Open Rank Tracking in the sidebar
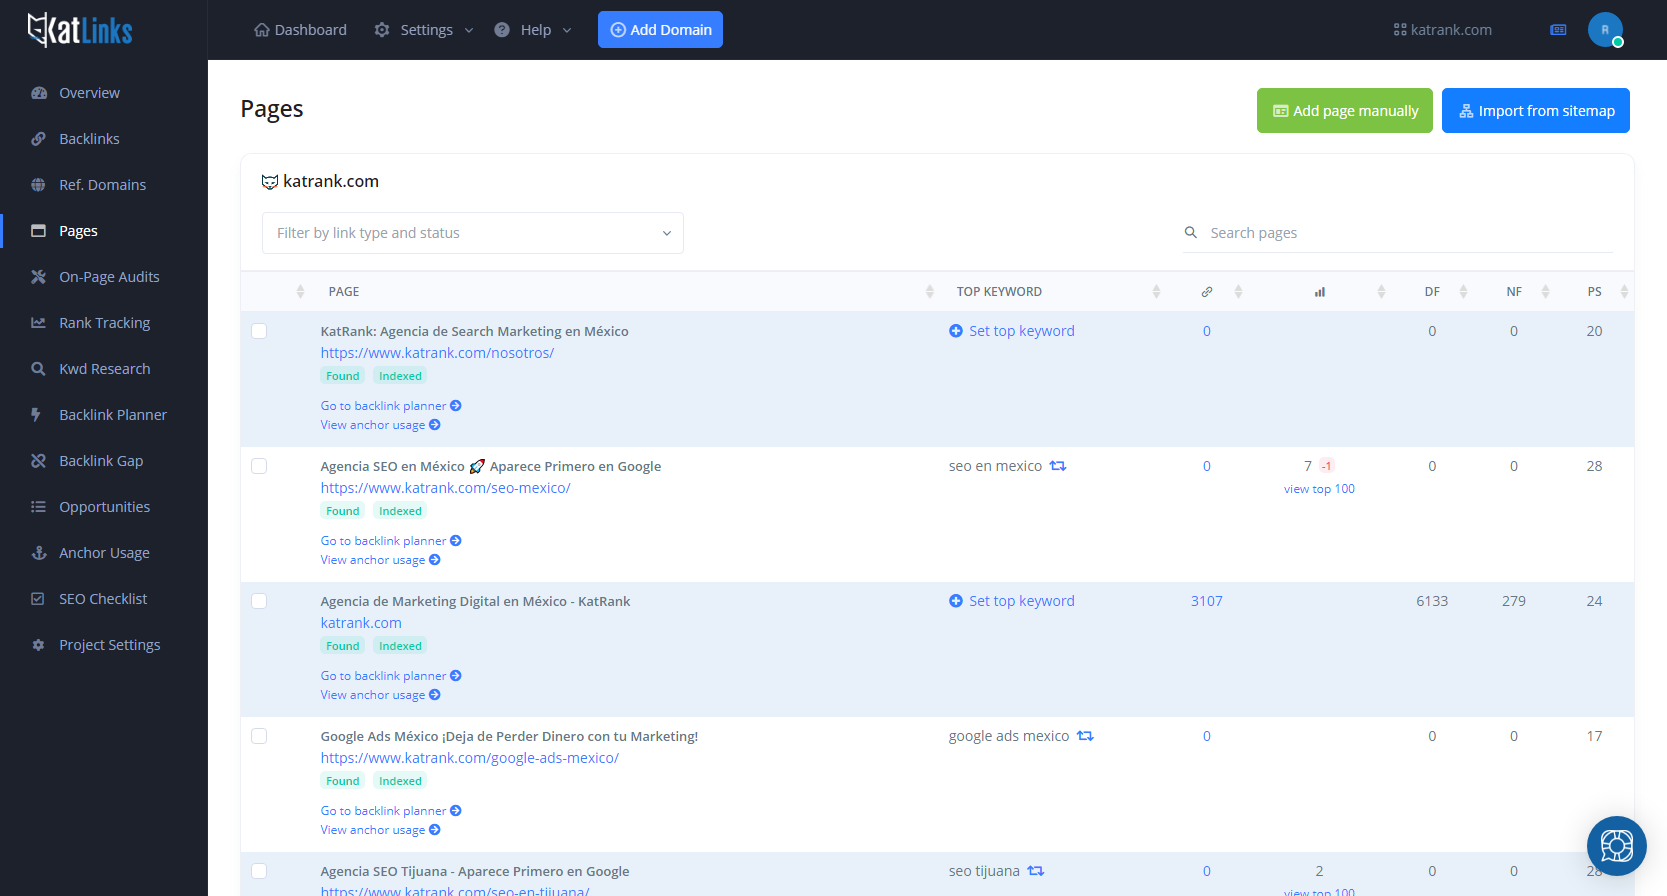 pyautogui.click(x=104, y=323)
